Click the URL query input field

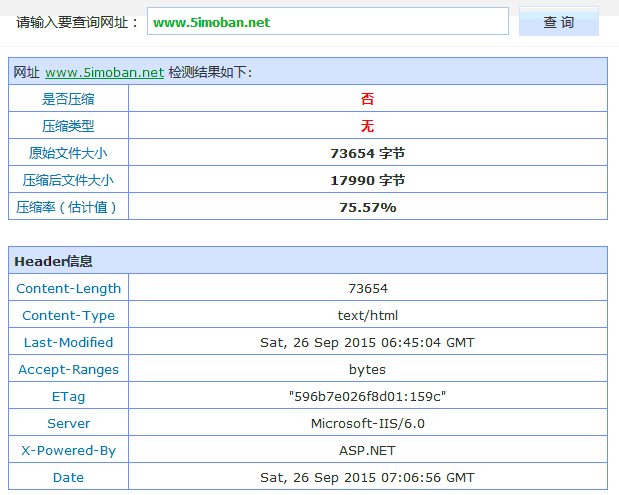(327, 22)
